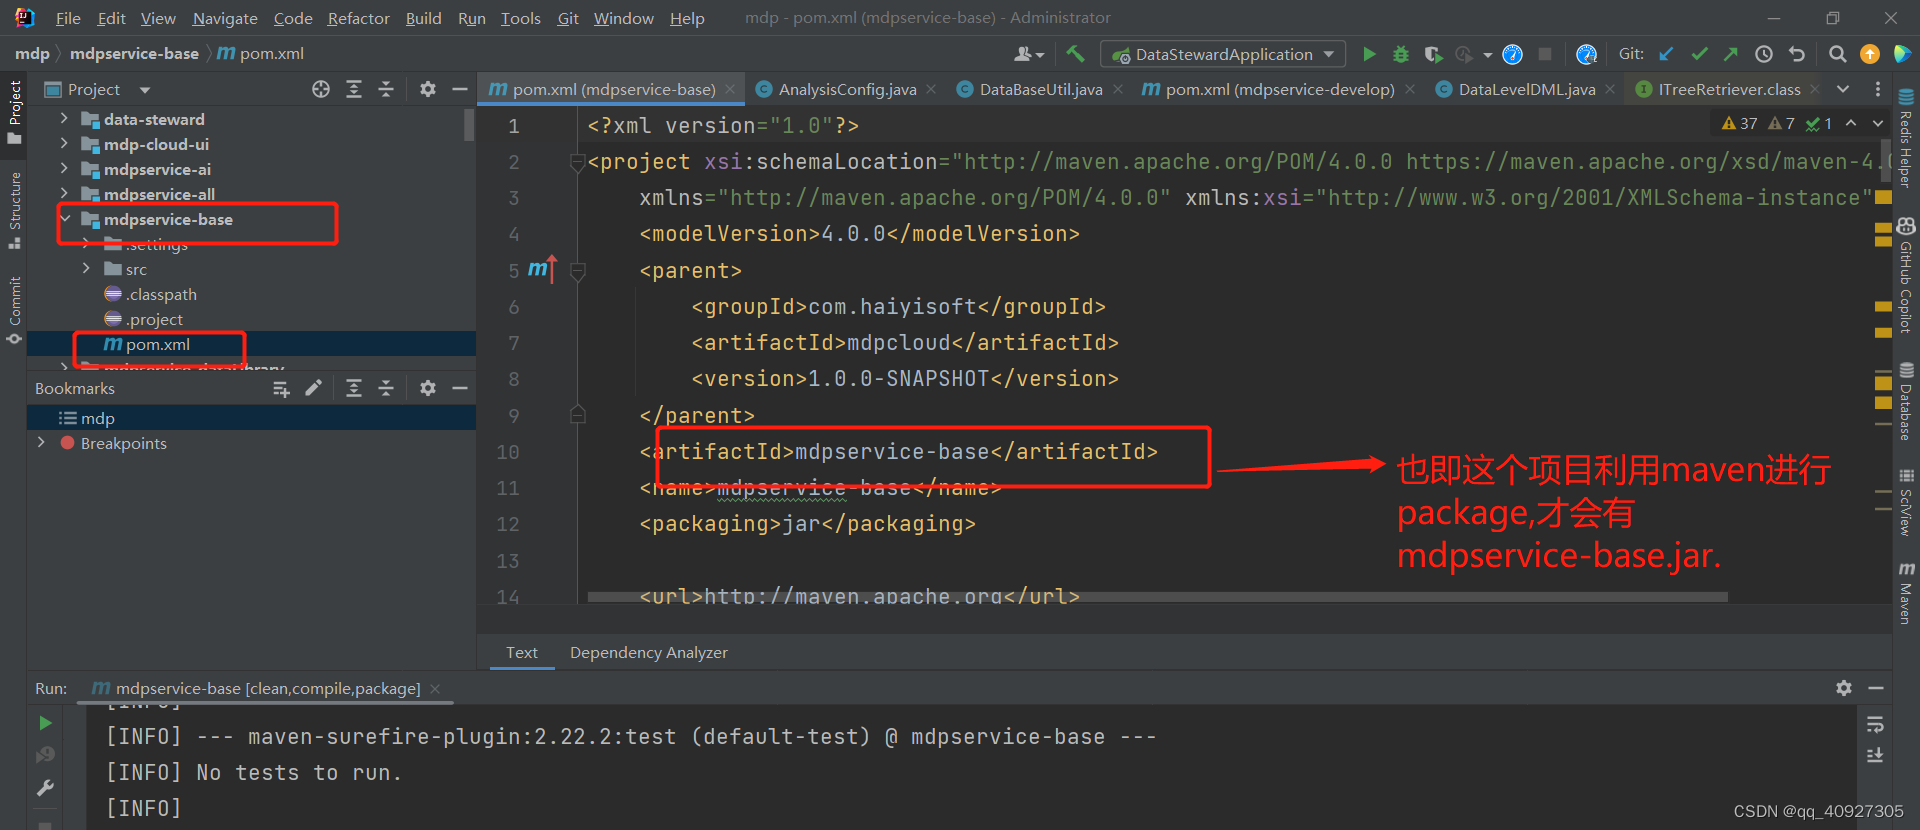This screenshot has width=1920, height=830.
Task: Commit changes with green checkmark
Action: (1699, 54)
